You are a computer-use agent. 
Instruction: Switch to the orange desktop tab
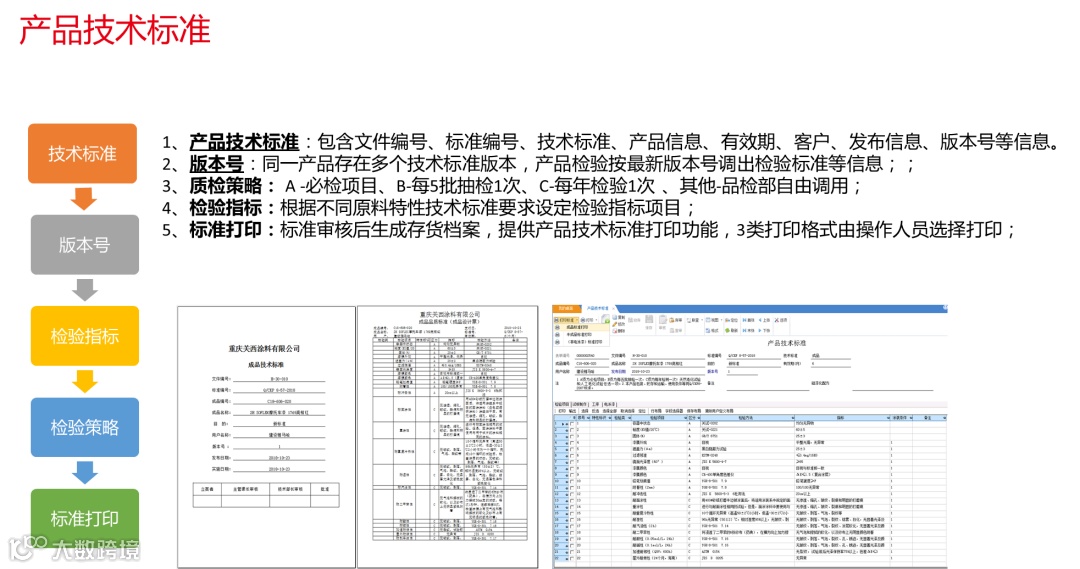(566, 308)
